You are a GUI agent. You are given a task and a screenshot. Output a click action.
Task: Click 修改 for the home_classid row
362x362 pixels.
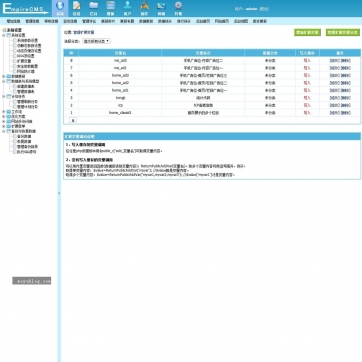click(x=335, y=113)
